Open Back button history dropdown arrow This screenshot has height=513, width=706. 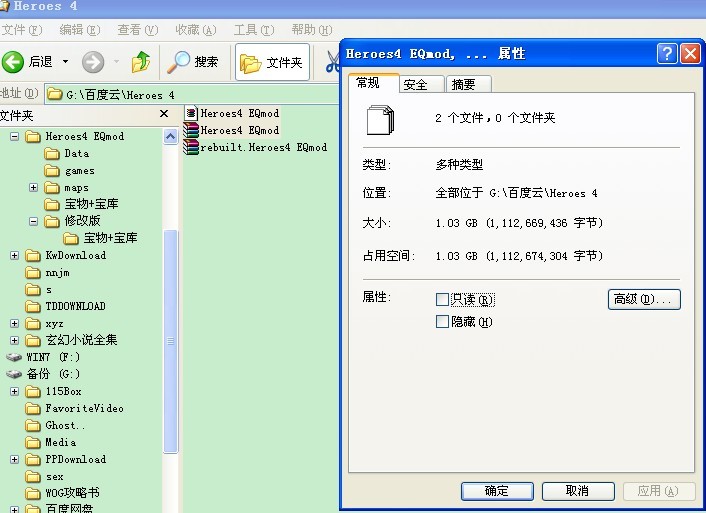65,61
